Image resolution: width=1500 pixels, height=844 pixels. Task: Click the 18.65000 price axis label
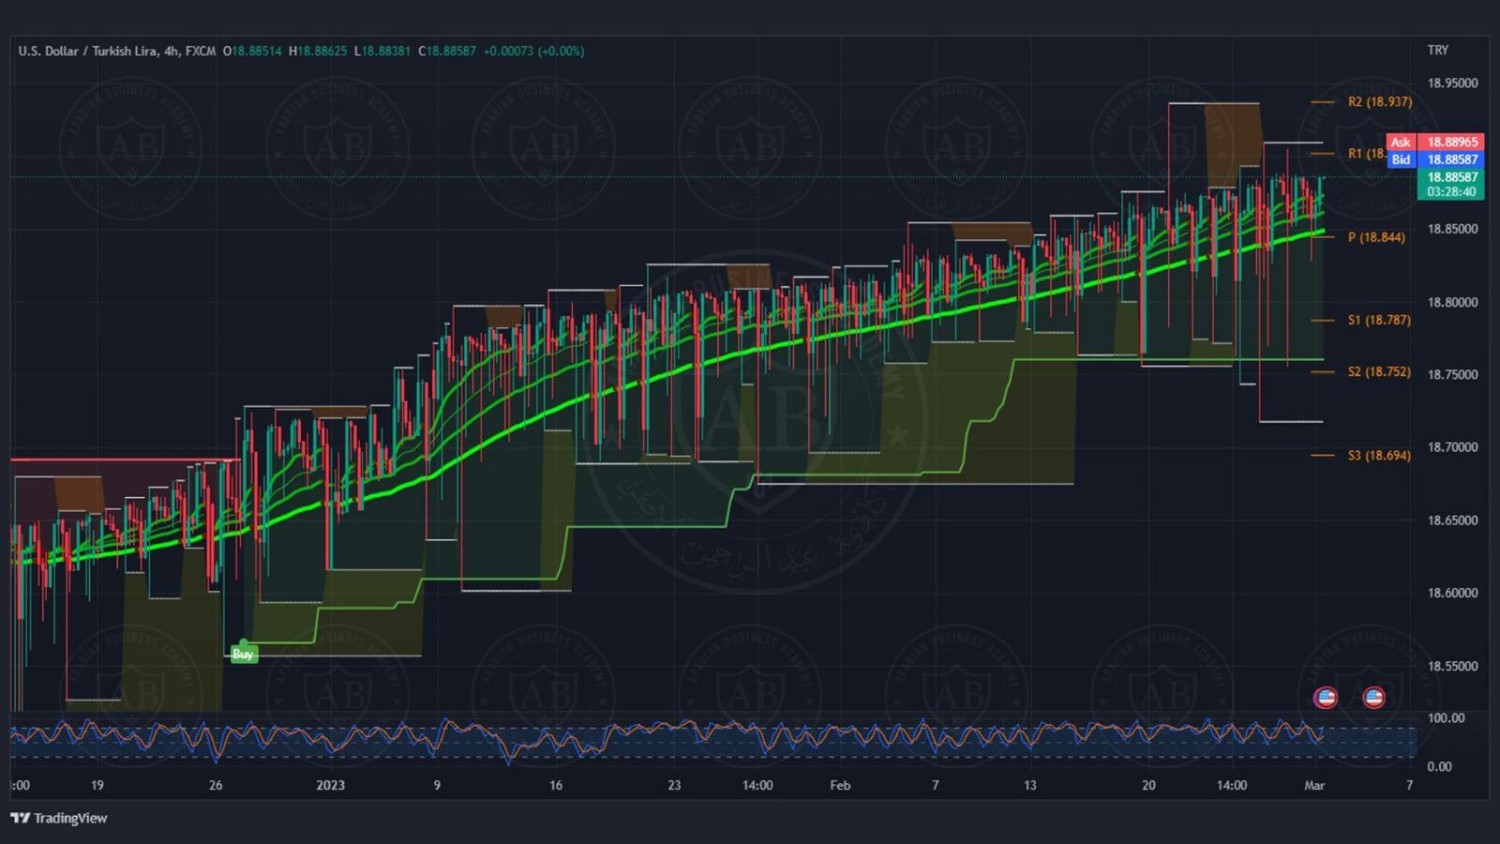point(1452,520)
